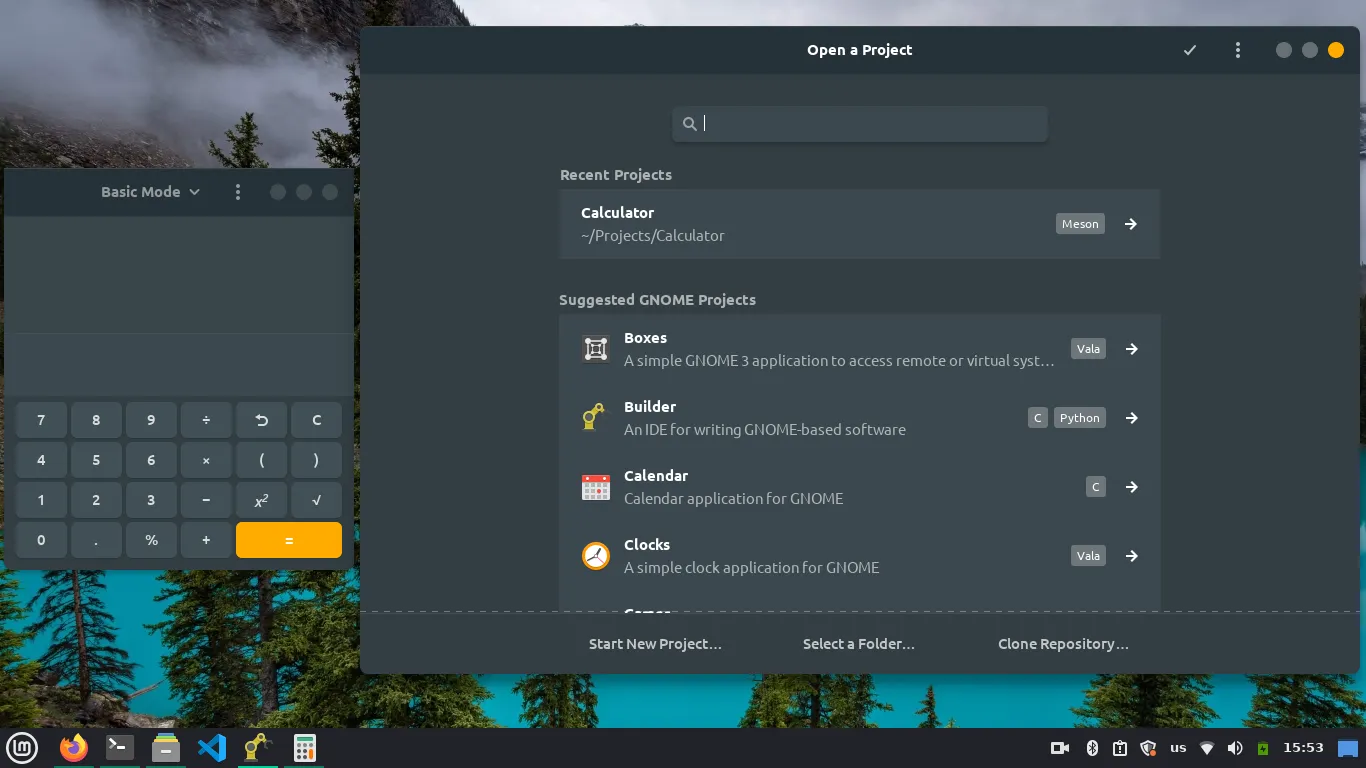Open the Calculator window menu dots
This screenshot has height=768, width=1366.
click(x=238, y=192)
